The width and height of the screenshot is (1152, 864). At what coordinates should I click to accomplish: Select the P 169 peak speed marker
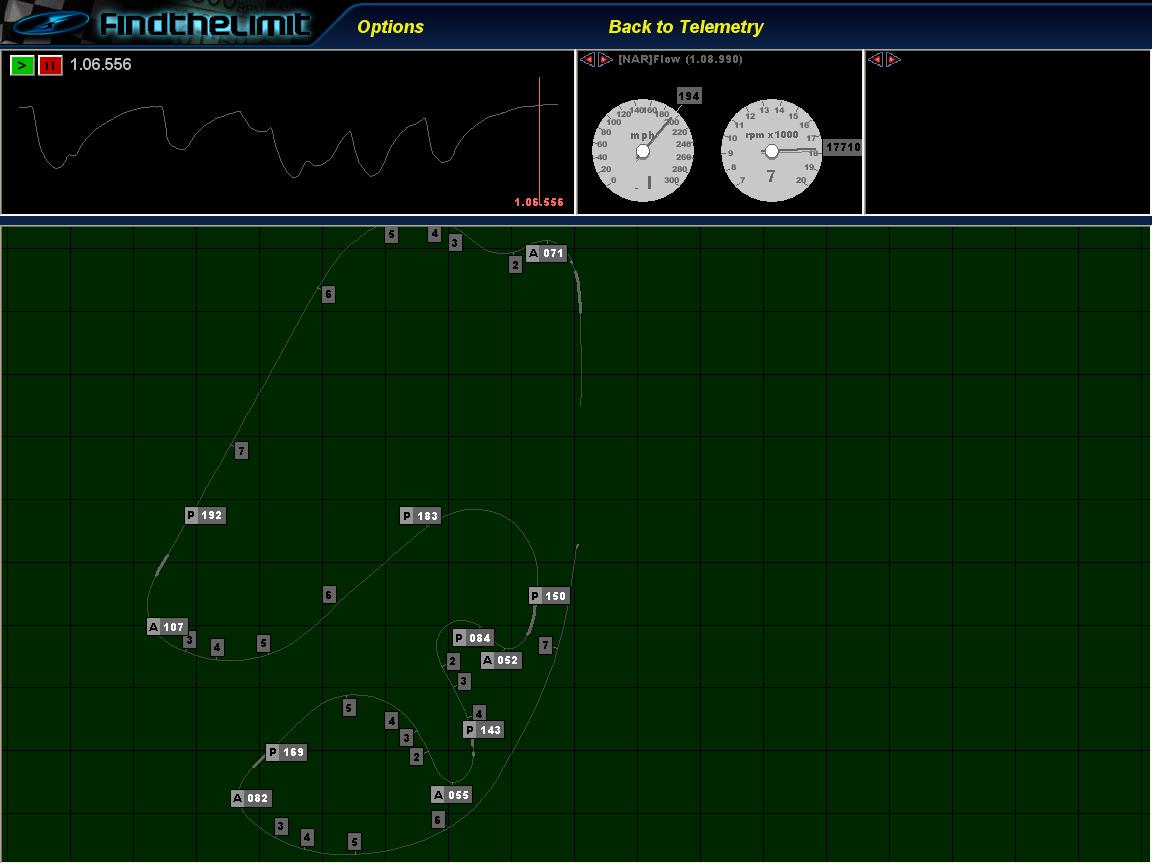point(286,752)
